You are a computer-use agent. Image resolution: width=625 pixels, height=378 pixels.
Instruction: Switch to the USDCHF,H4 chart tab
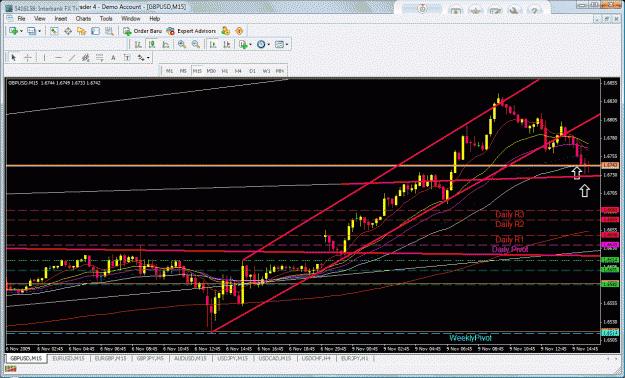[316, 358]
